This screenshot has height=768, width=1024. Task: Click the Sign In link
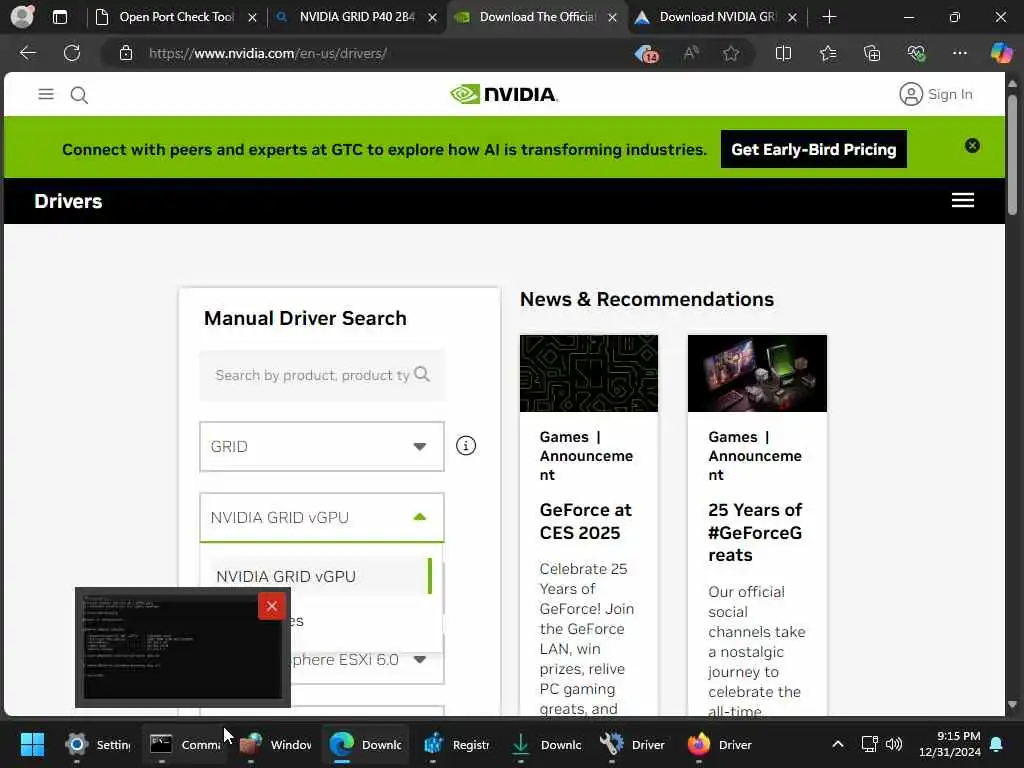click(x=950, y=95)
